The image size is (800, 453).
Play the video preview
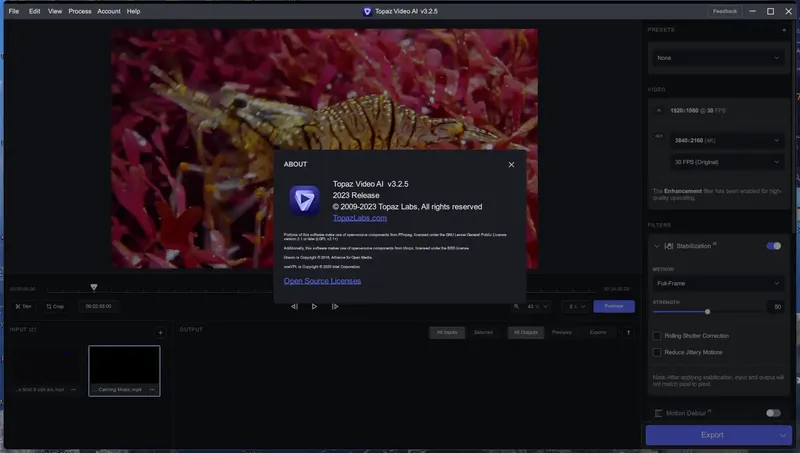click(x=314, y=307)
